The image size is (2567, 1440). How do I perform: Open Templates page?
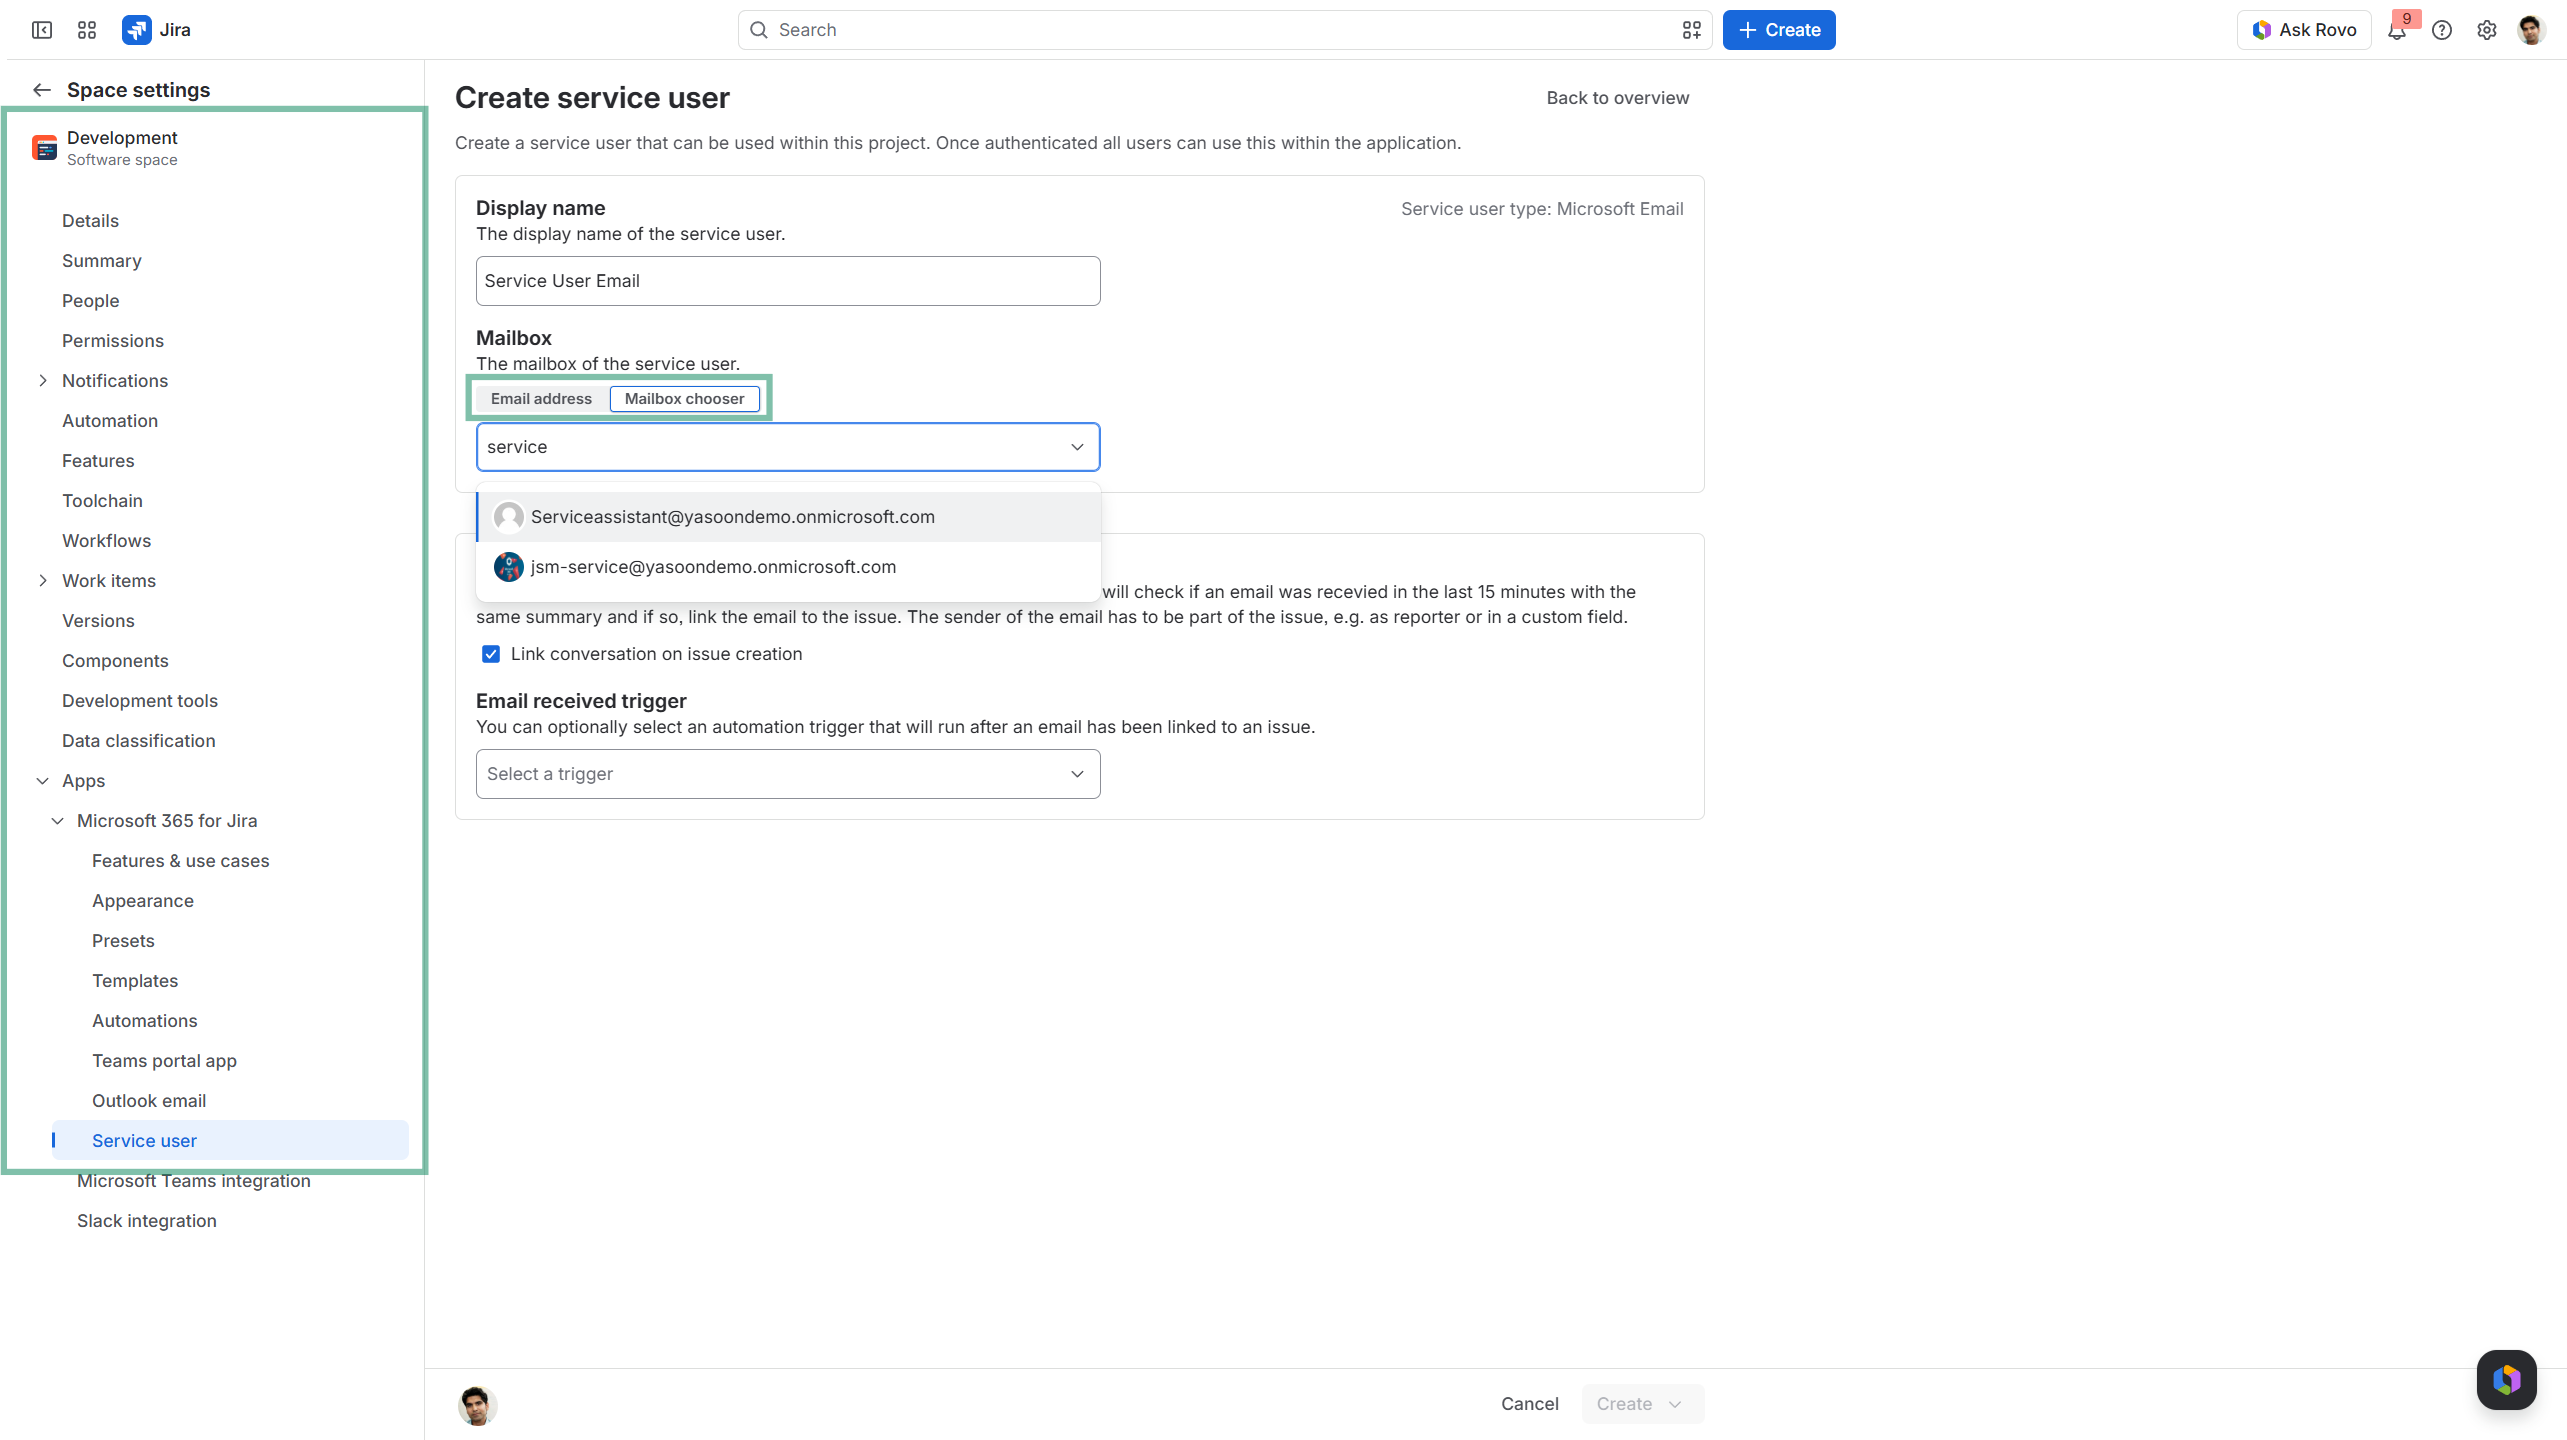coord(135,981)
